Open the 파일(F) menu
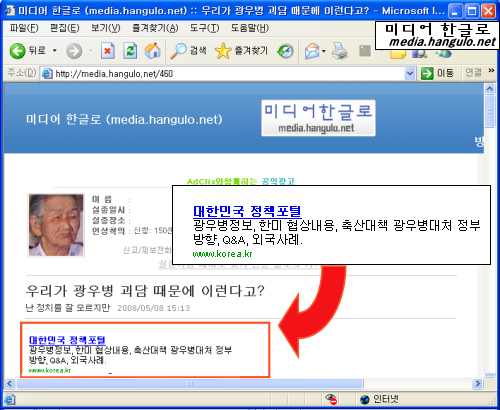The image size is (500, 410). [24, 28]
